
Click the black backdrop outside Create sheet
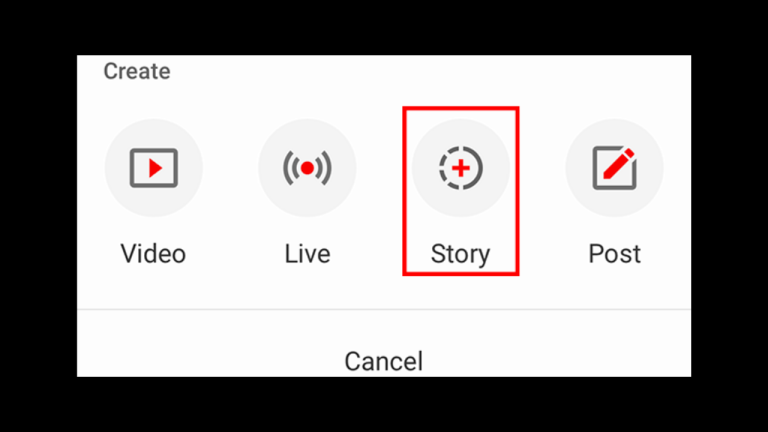(384, 27)
